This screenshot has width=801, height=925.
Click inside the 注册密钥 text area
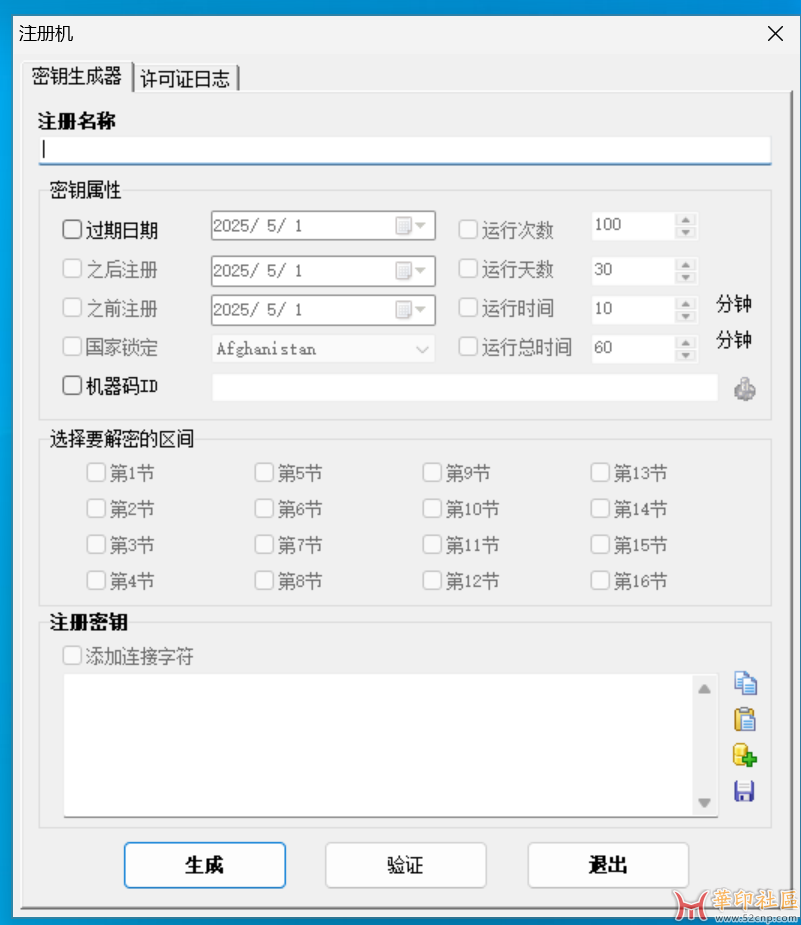point(378,746)
